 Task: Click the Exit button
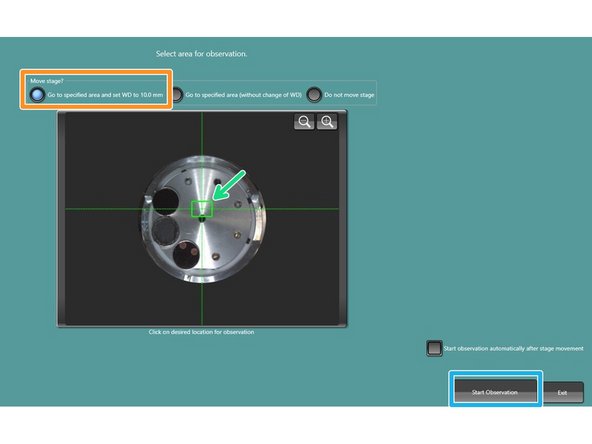563,393
